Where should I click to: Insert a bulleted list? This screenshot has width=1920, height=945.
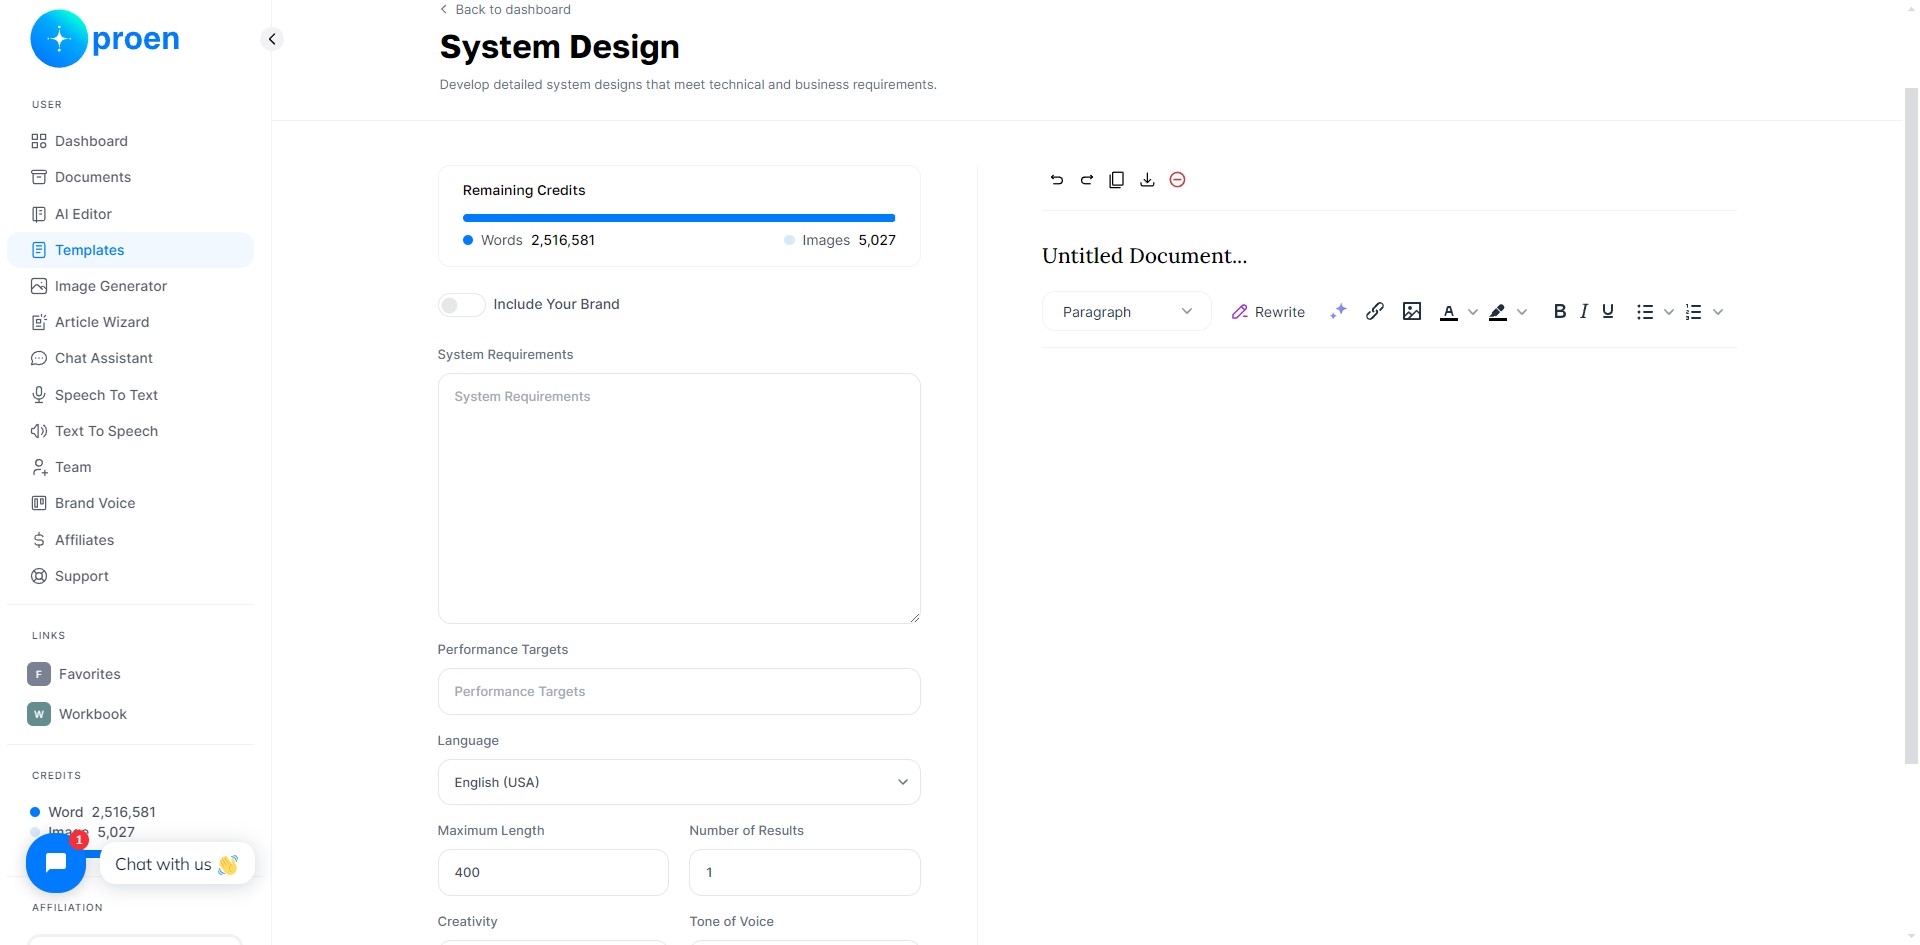pos(1645,312)
